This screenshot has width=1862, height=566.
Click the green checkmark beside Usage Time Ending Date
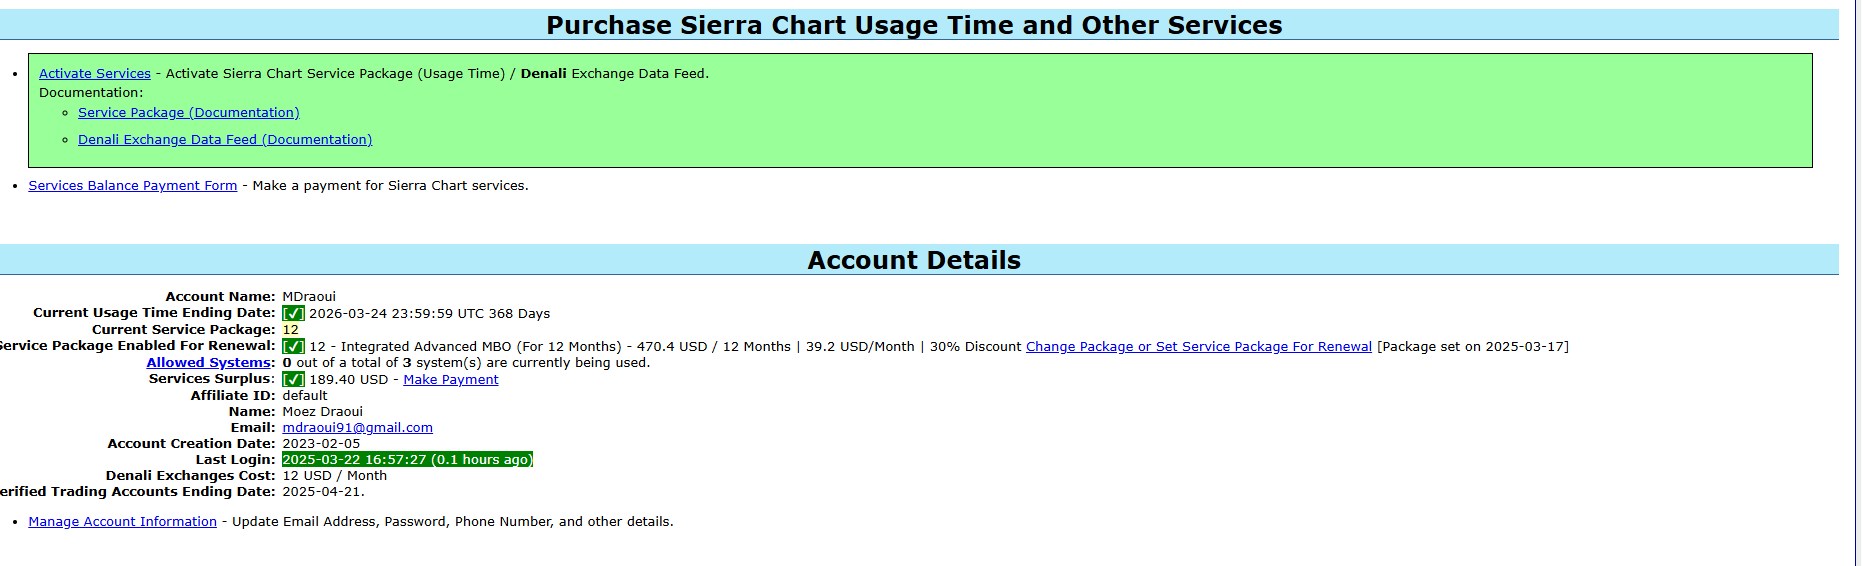pyautogui.click(x=293, y=314)
